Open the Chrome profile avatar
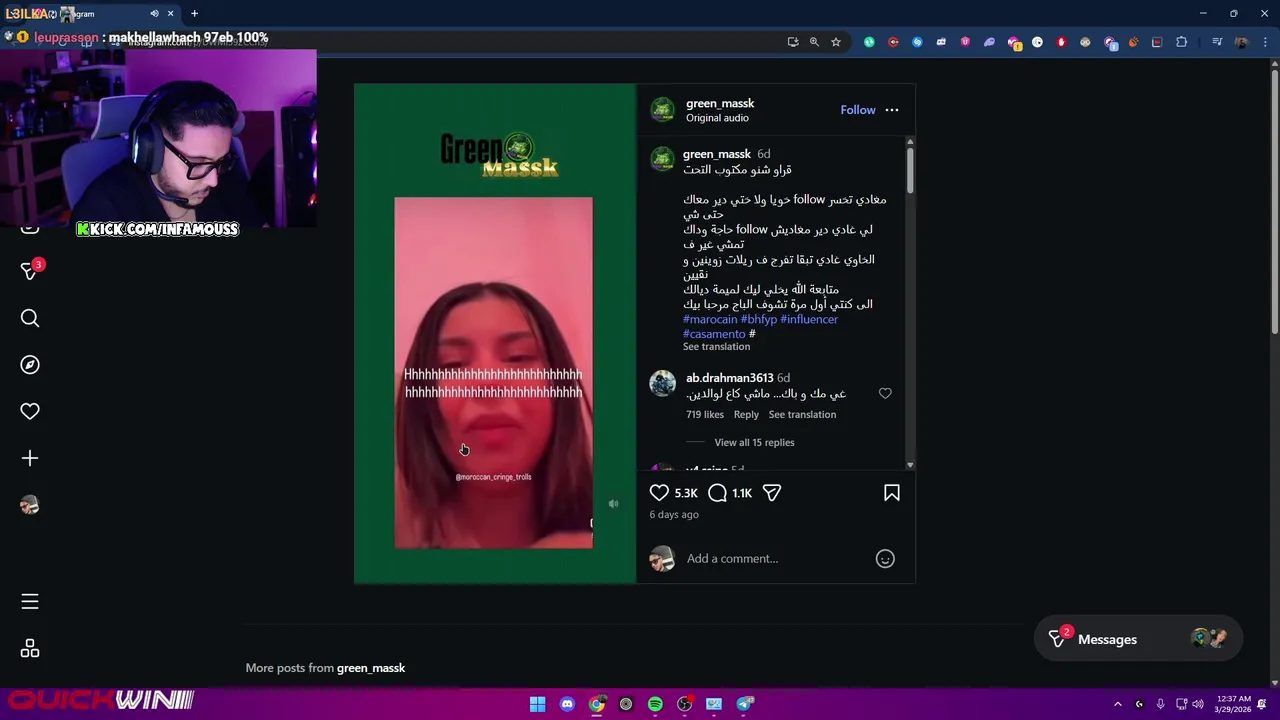 coord(1241,42)
